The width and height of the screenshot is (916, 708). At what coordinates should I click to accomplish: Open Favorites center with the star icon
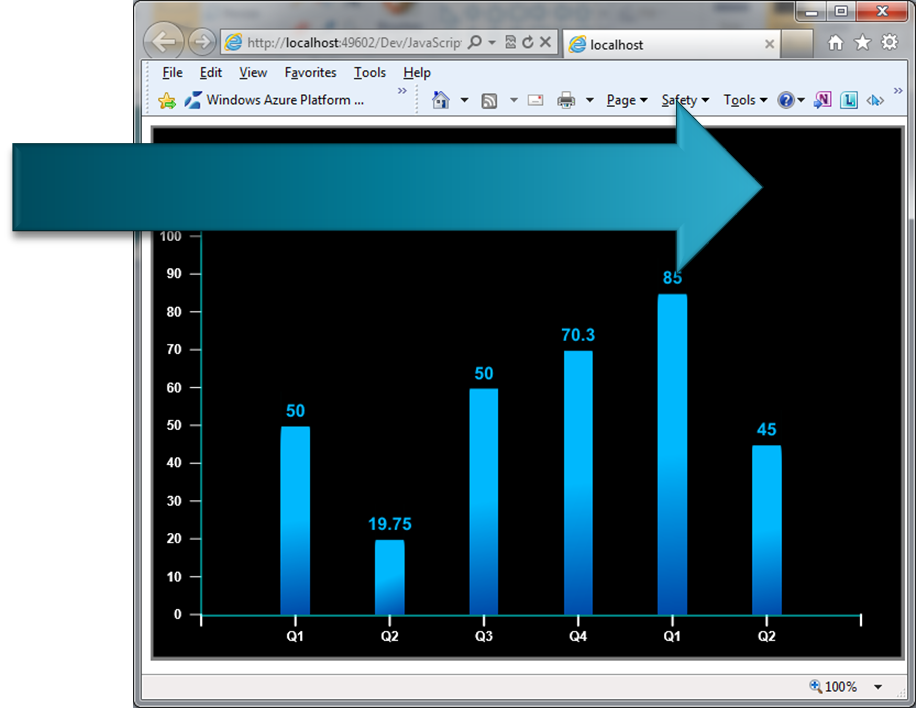(863, 42)
